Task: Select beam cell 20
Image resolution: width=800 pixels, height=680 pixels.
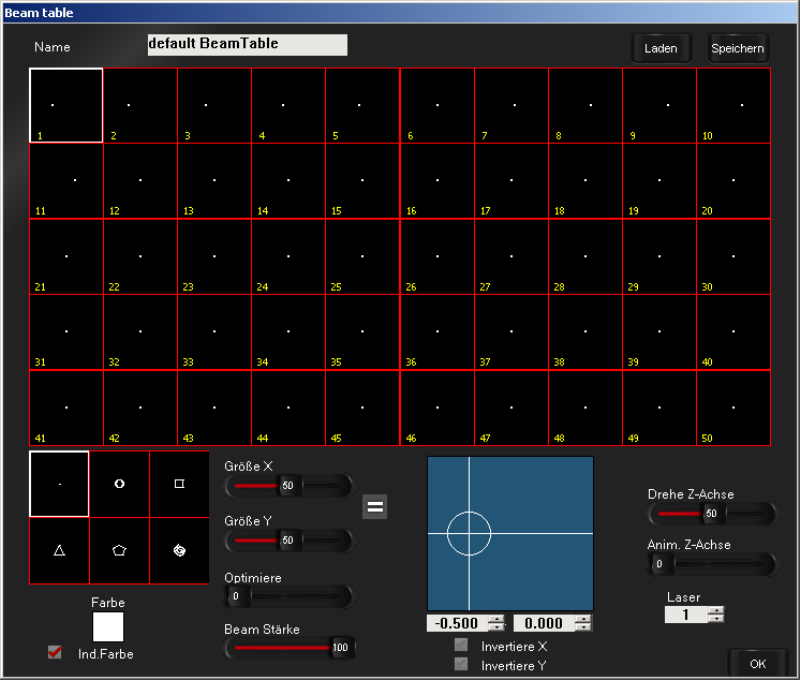Action: [734, 181]
